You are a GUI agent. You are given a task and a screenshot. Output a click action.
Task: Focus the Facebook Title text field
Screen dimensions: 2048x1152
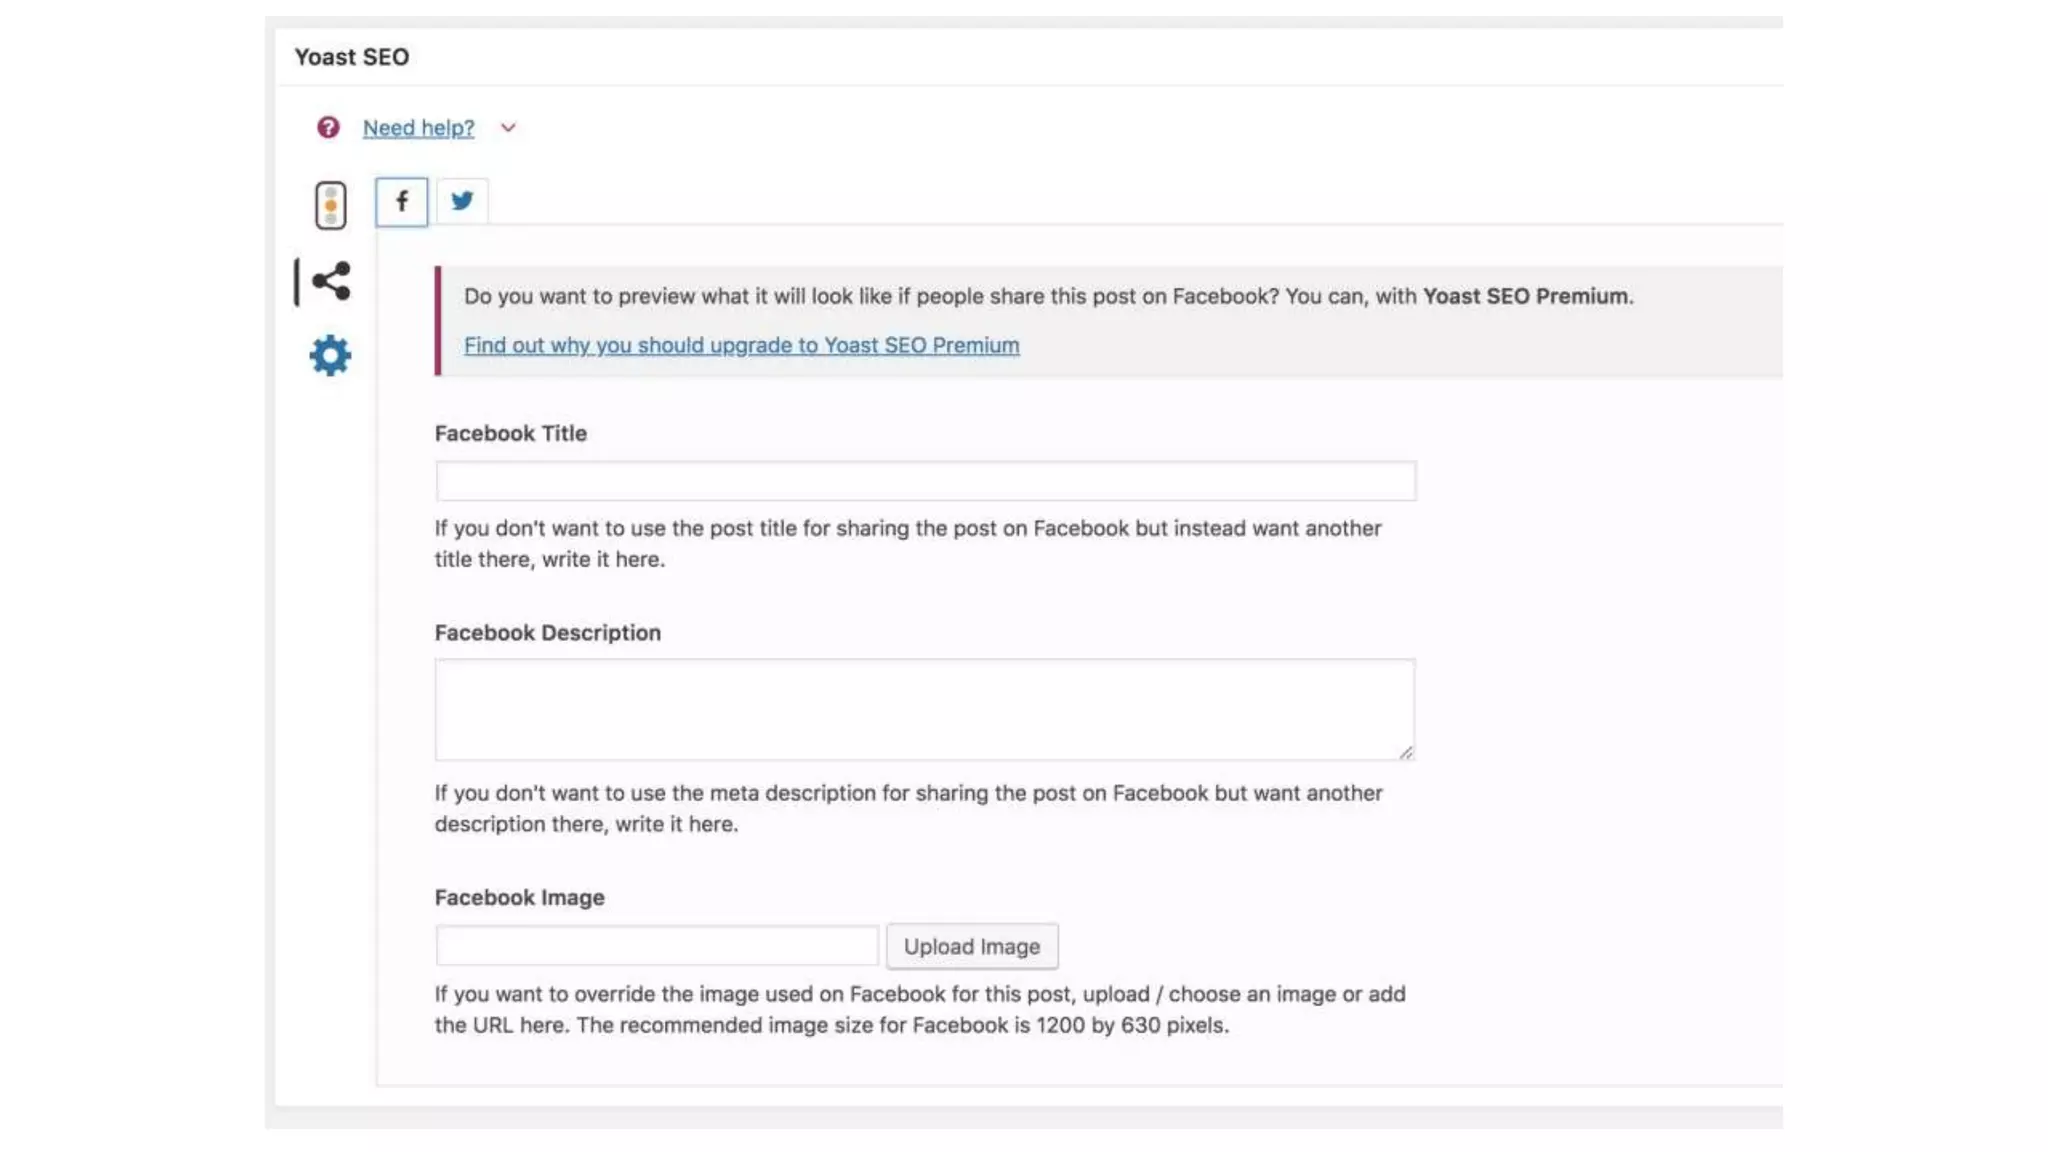click(925, 481)
